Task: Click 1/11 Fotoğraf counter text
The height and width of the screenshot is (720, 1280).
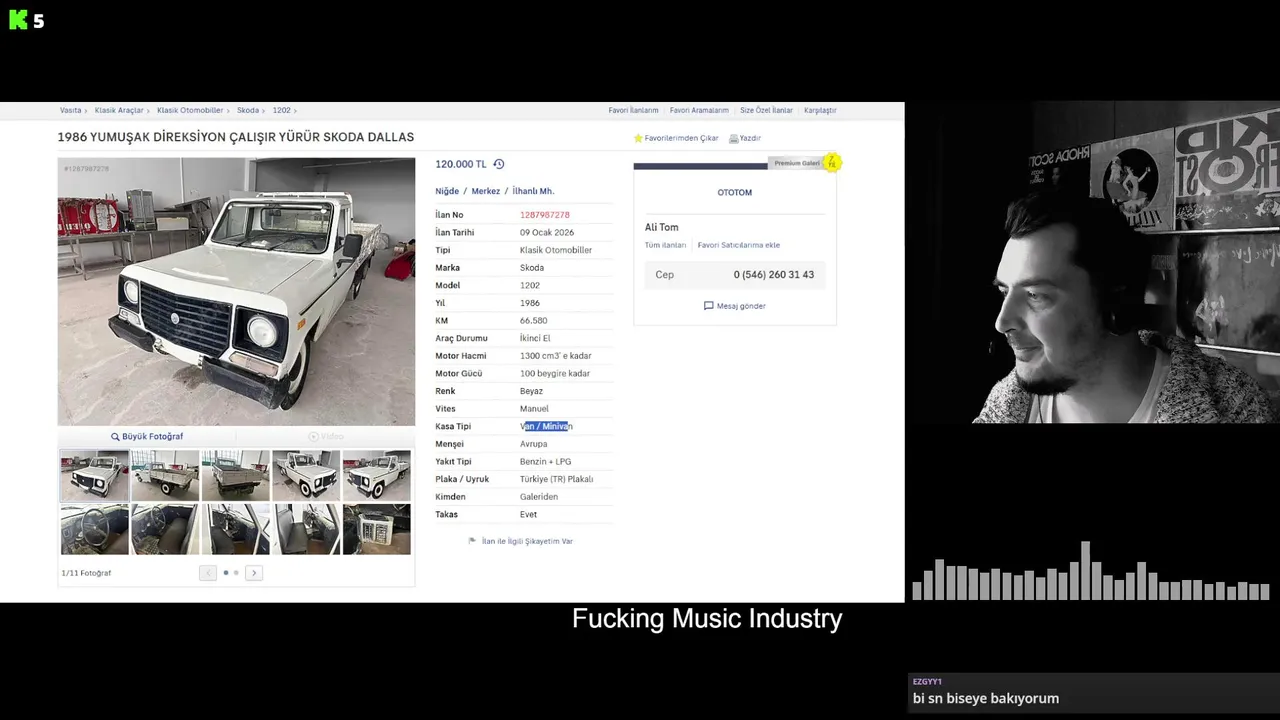Action: point(86,573)
